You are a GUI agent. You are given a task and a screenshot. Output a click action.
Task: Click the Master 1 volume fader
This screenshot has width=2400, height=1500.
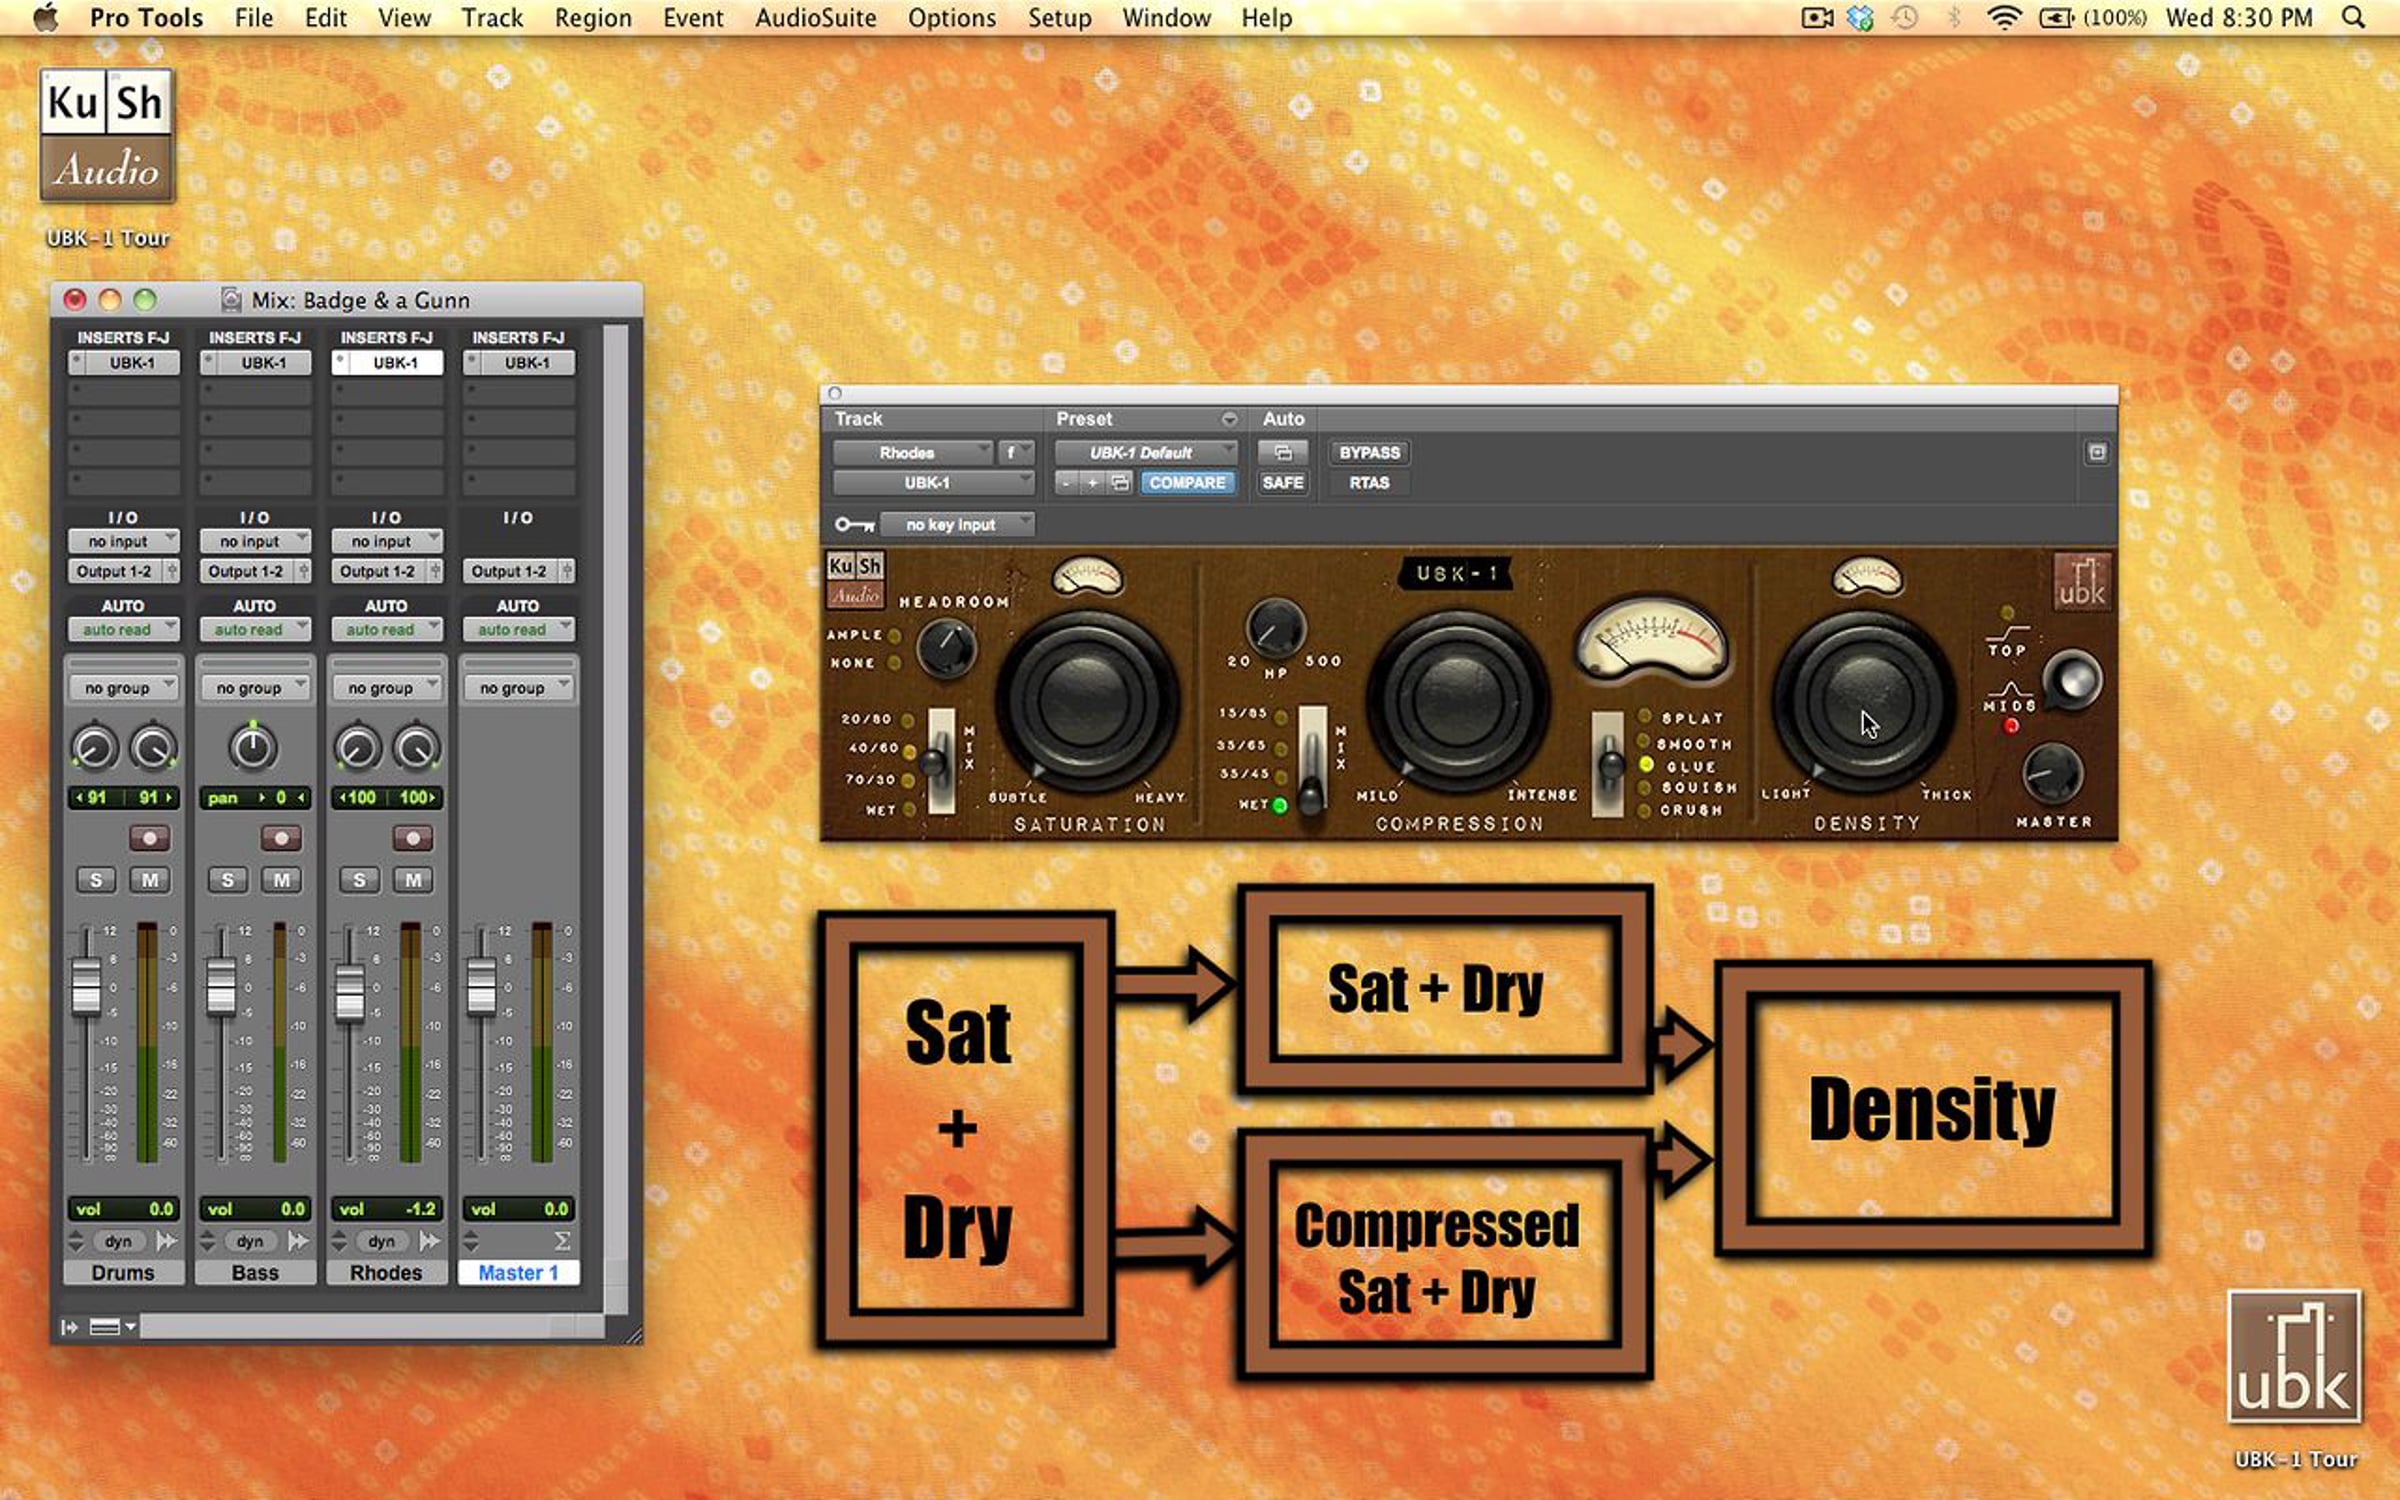click(x=482, y=986)
